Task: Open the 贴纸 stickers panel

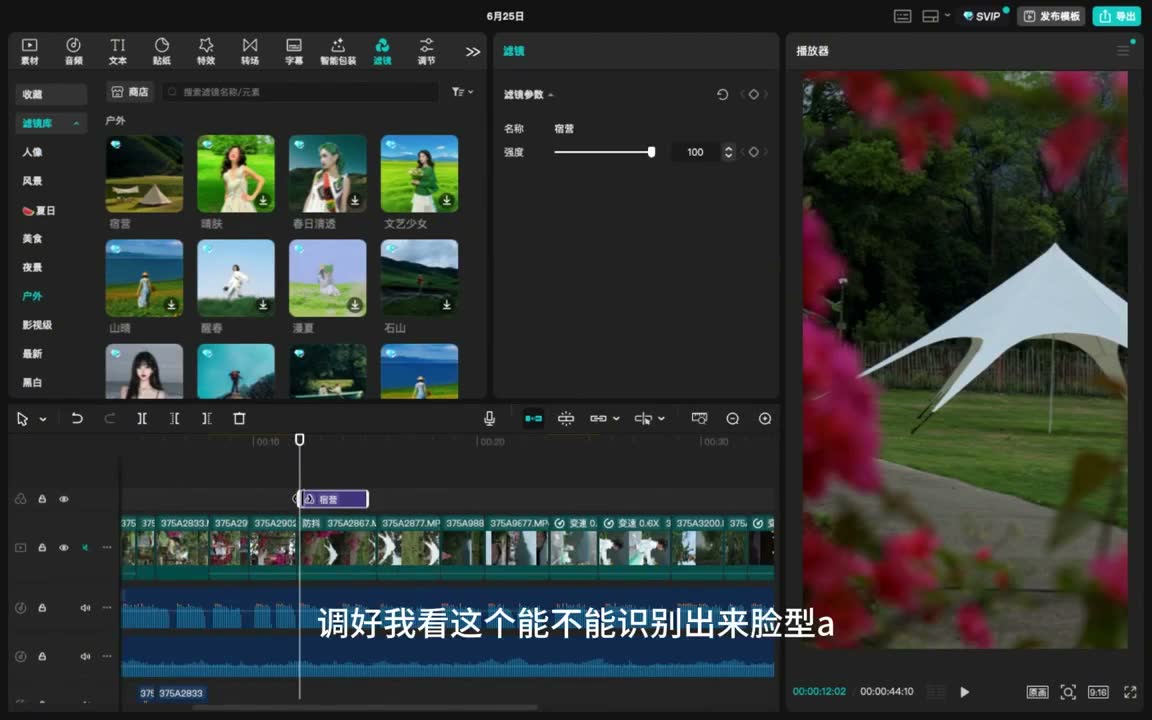Action: (x=162, y=51)
